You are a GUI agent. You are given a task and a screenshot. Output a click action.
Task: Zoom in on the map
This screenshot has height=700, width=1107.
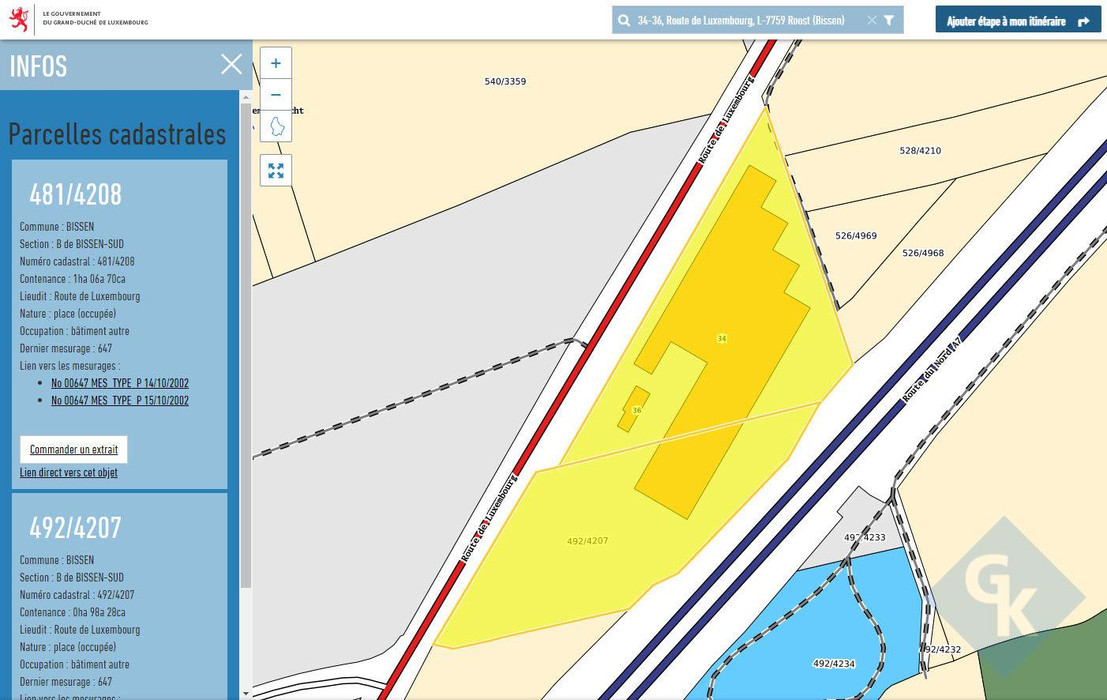click(x=276, y=63)
